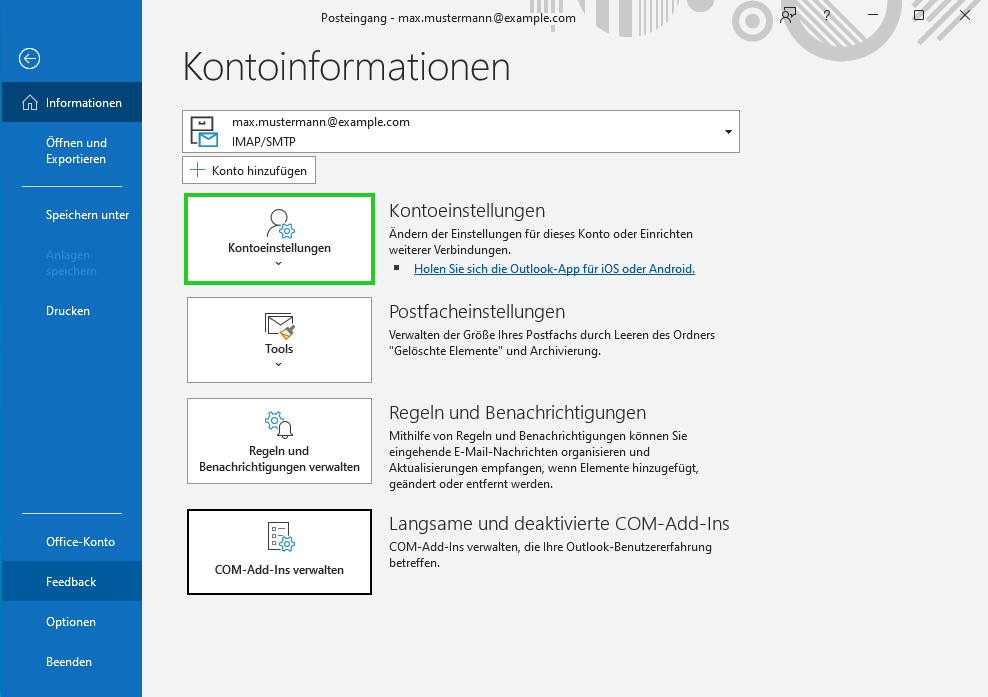Click Regeln und Benachrichtigungen verwalten label
The image size is (988, 697).
coord(279,459)
